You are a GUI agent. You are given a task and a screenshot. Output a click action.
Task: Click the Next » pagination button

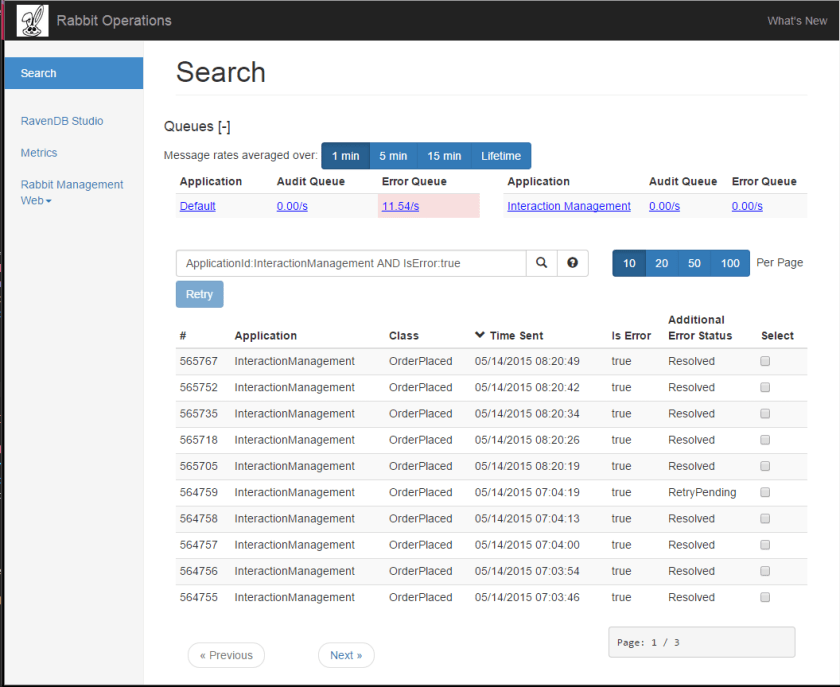tap(346, 655)
